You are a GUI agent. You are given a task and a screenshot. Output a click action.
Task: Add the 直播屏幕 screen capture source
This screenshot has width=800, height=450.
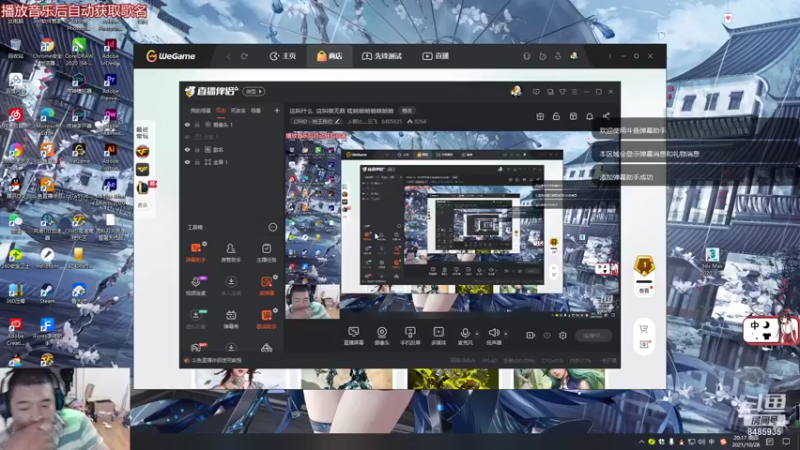(353, 336)
